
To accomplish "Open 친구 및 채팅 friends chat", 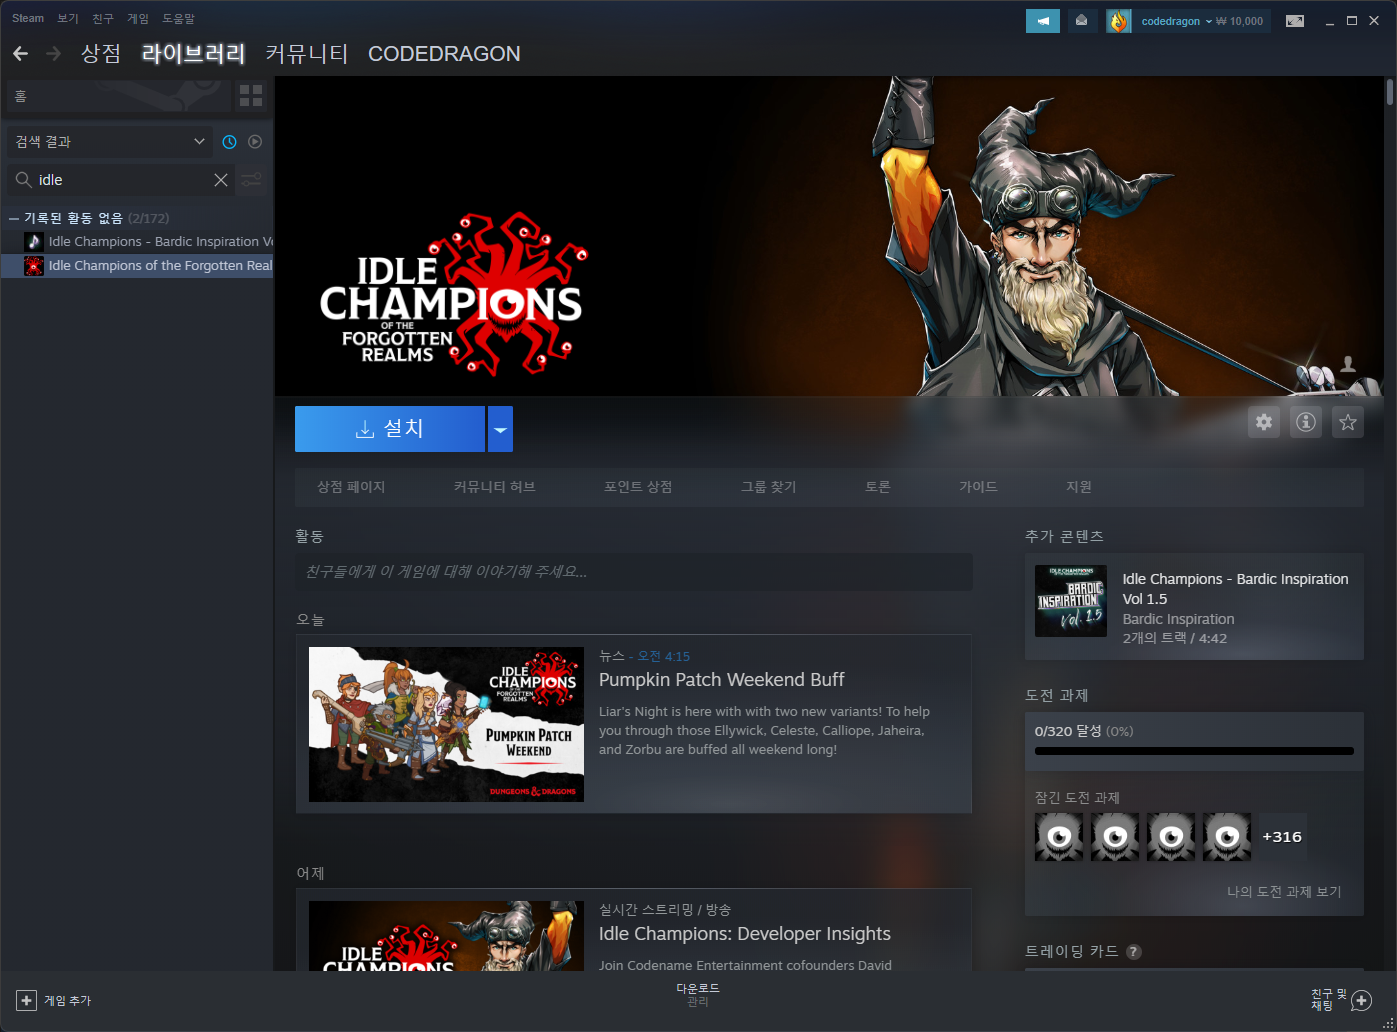I will [1341, 1000].
